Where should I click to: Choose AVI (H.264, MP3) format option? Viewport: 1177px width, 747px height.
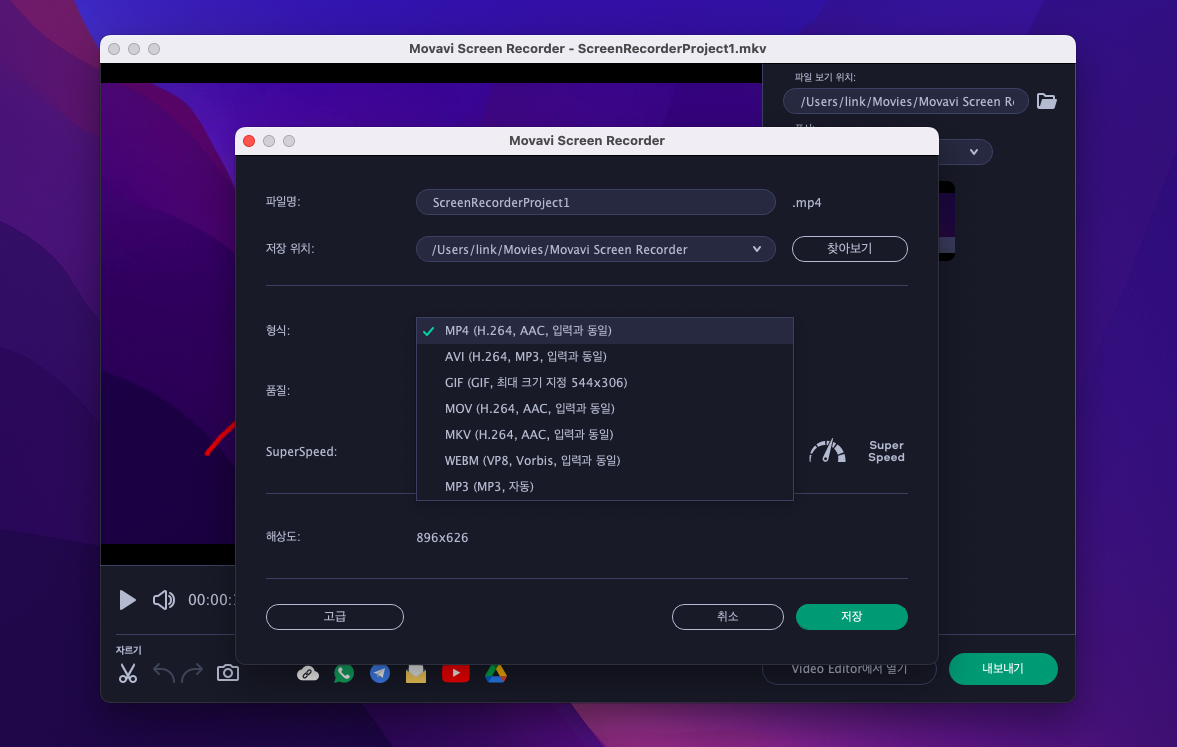604,357
